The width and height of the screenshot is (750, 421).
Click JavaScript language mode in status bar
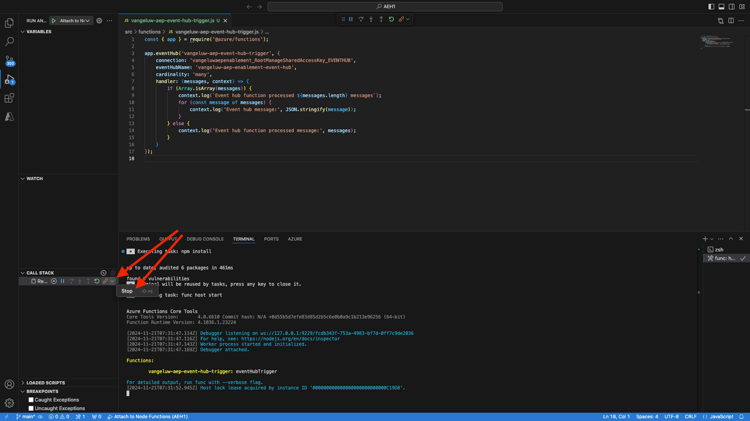click(721, 417)
